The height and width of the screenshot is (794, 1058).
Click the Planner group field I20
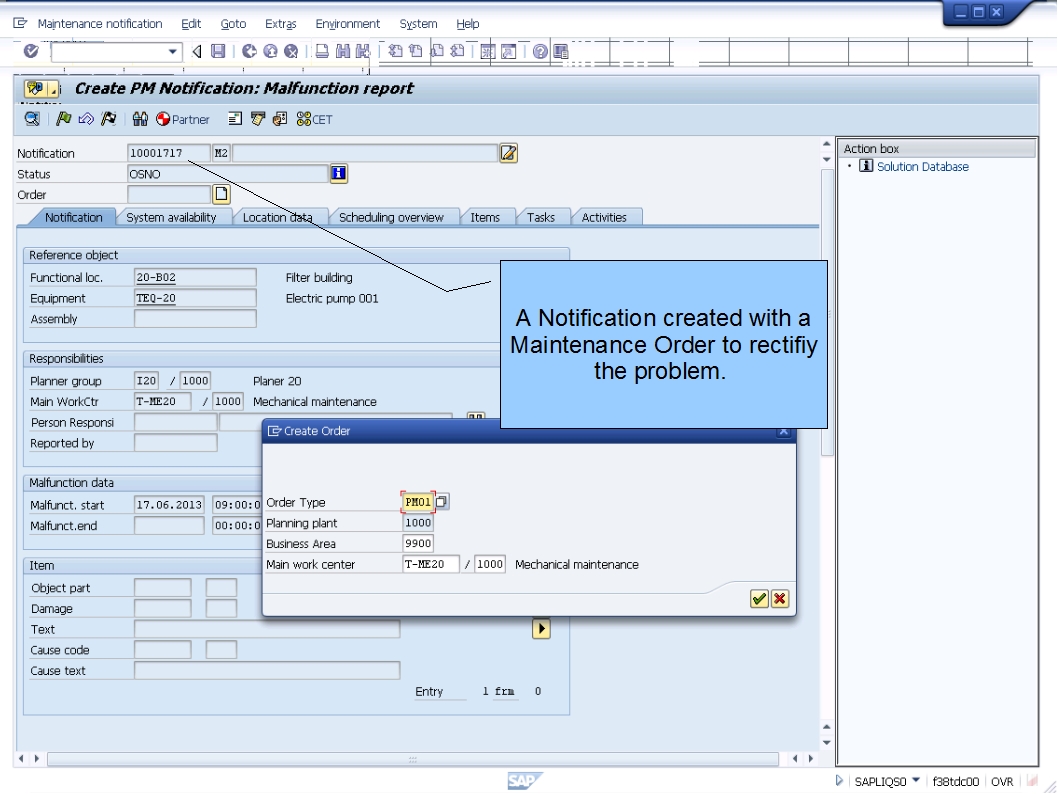146,380
